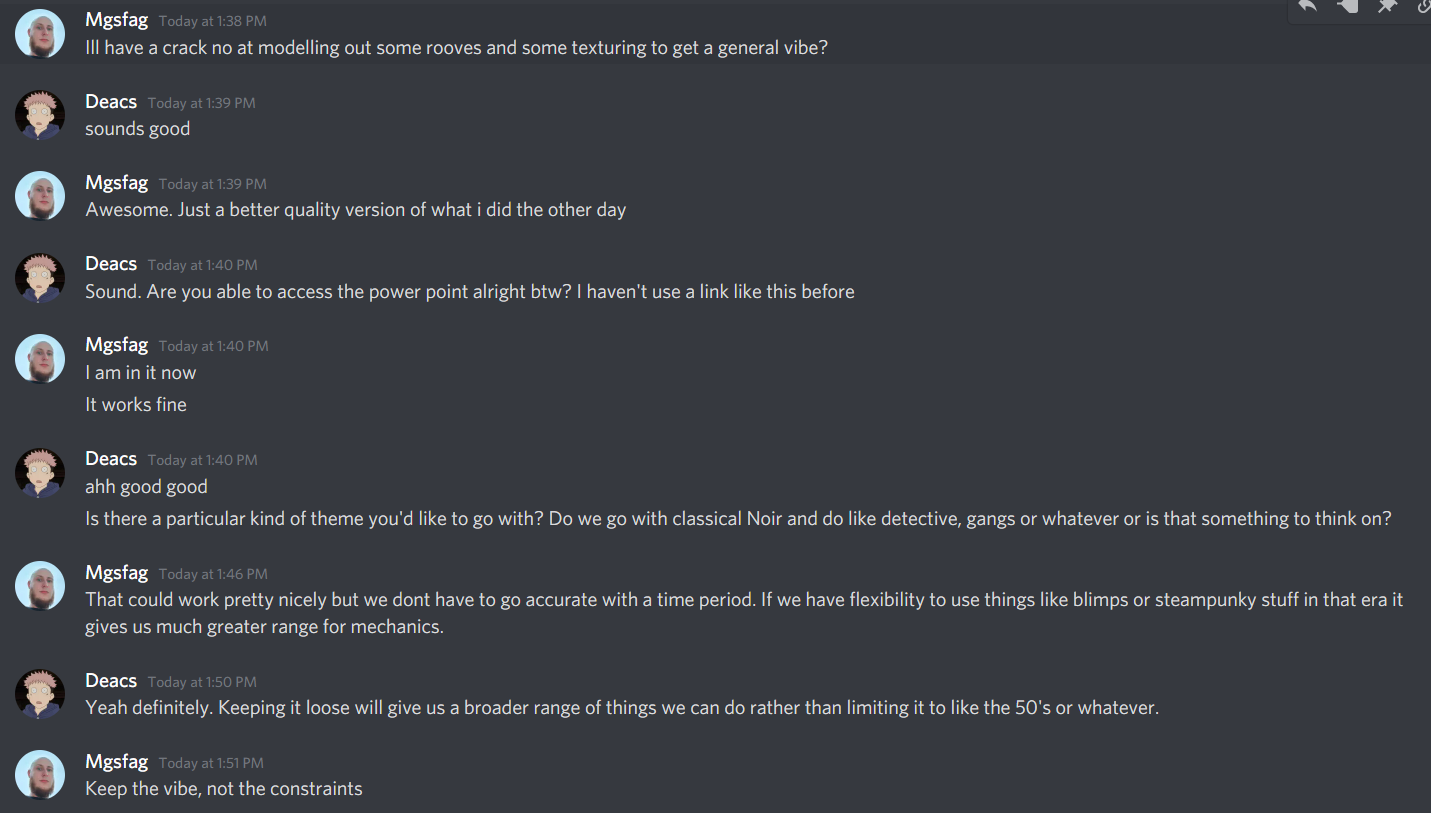Image resolution: width=1431 pixels, height=813 pixels.
Task: Click the Deacs username on the power point message
Action: [111, 264]
